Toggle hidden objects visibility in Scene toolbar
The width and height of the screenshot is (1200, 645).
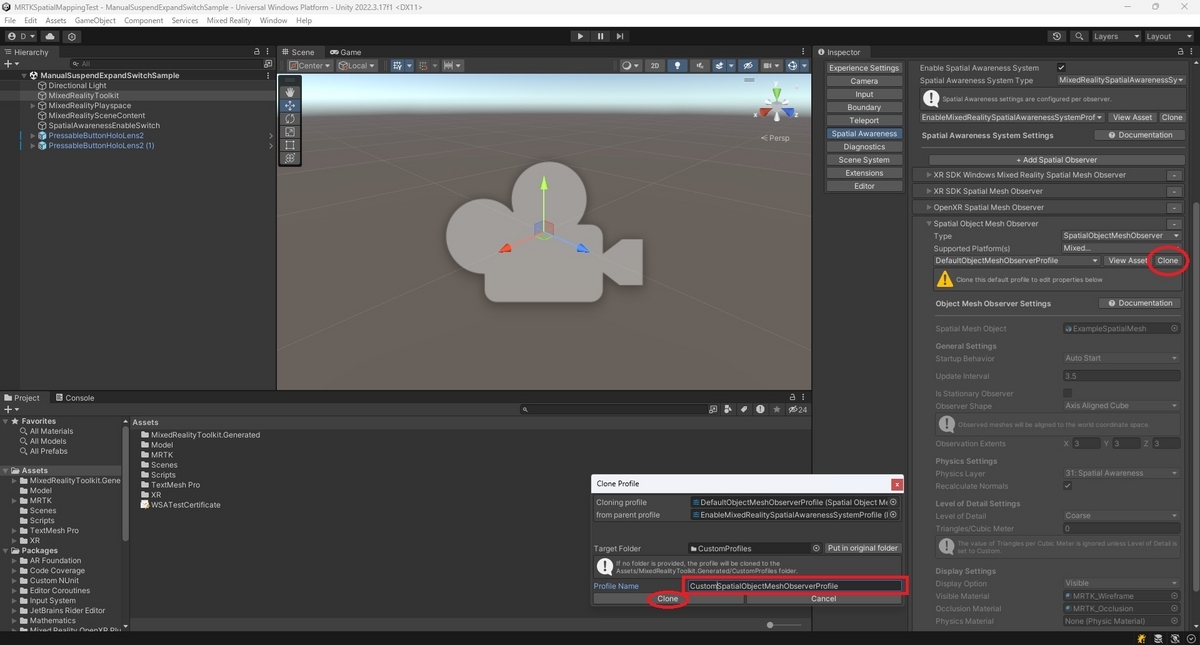pyautogui.click(x=748, y=66)
